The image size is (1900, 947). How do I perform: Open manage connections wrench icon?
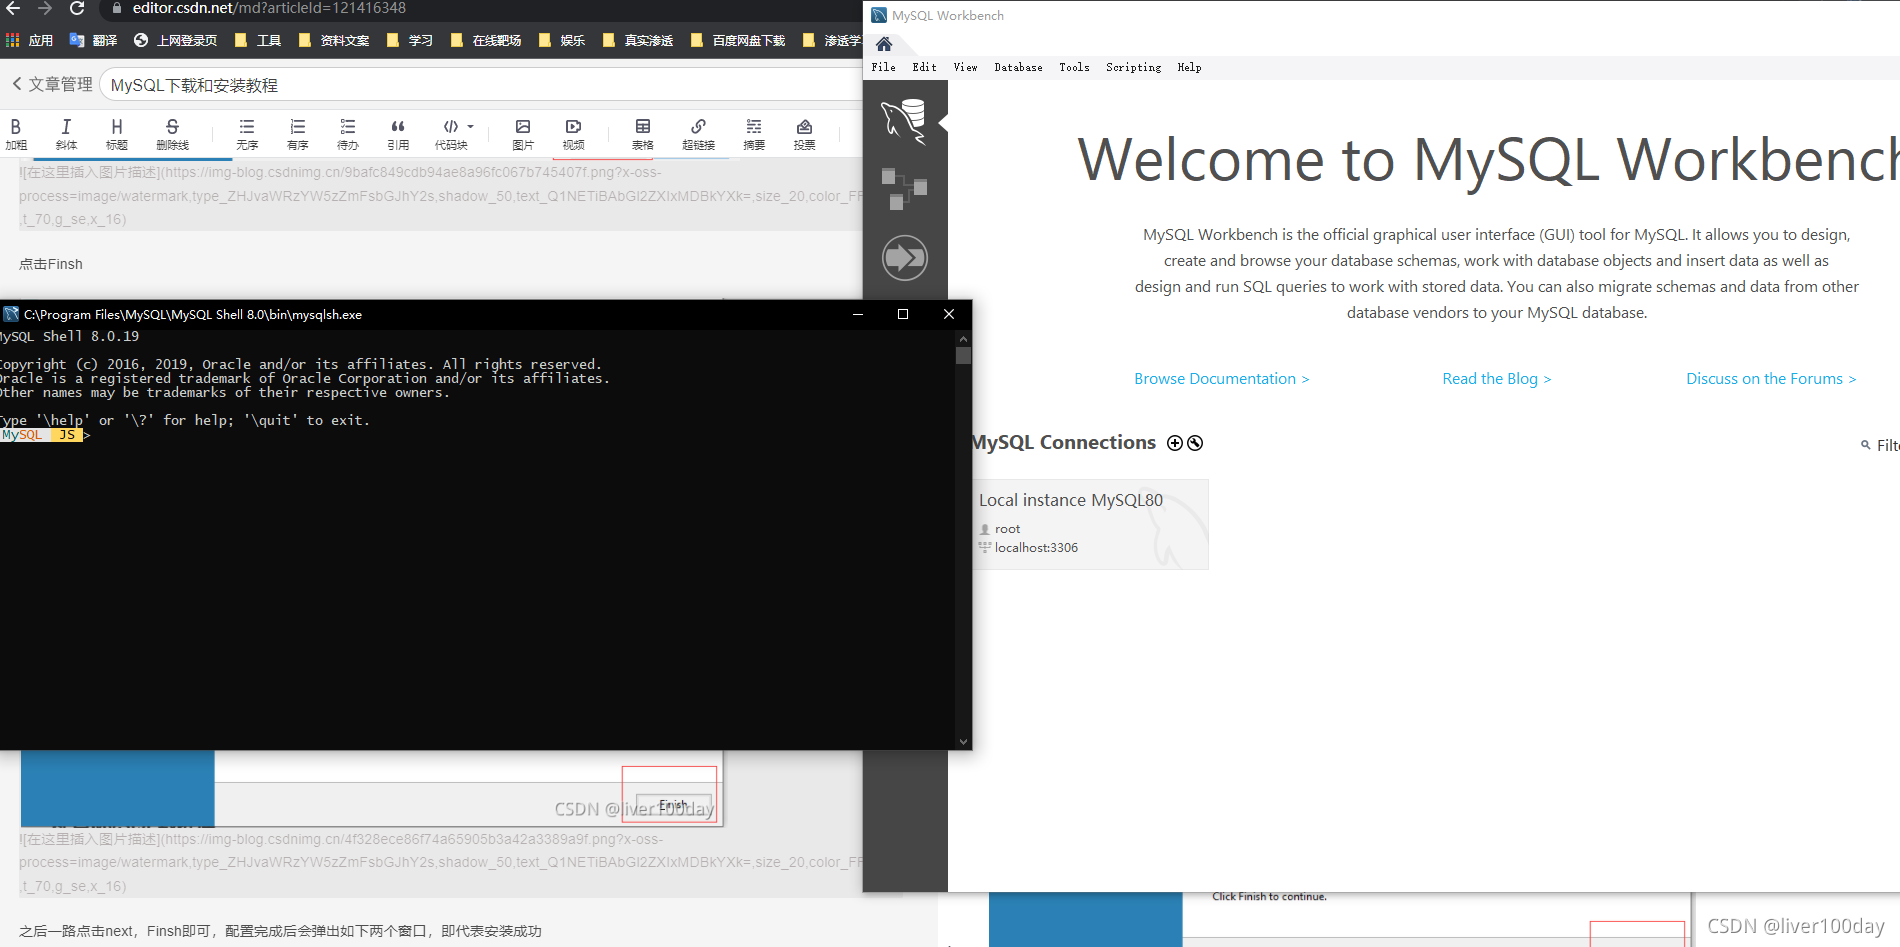1195,443
